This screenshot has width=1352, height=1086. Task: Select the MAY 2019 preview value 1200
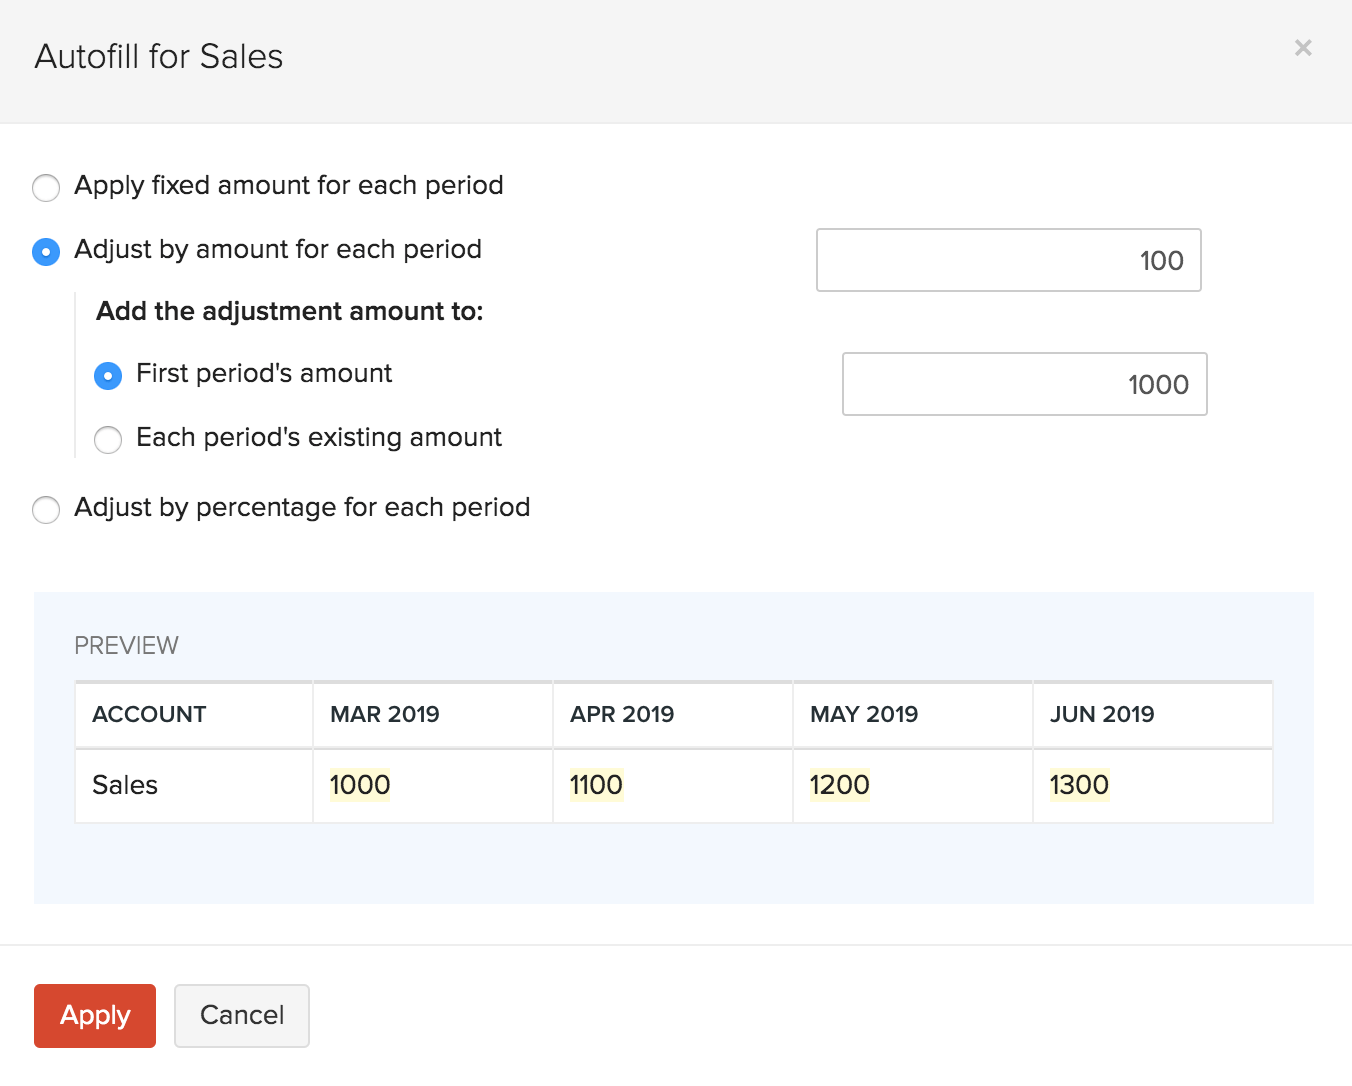click(x=839, y=785)
